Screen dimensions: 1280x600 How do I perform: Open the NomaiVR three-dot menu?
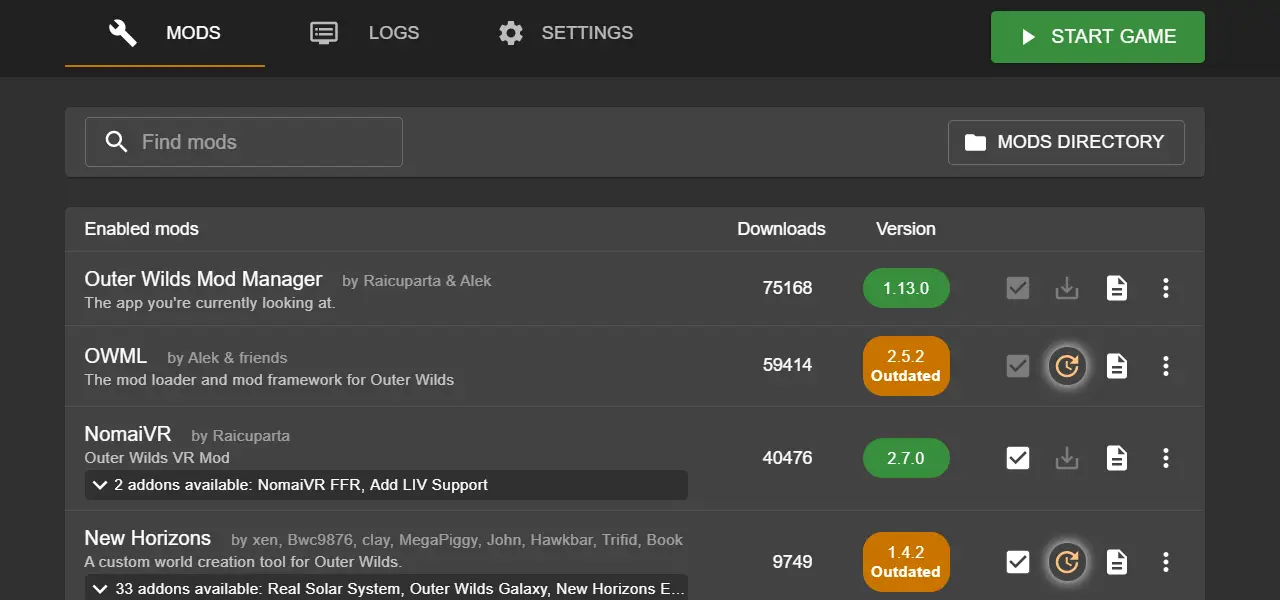click(x=1165, y=458)
